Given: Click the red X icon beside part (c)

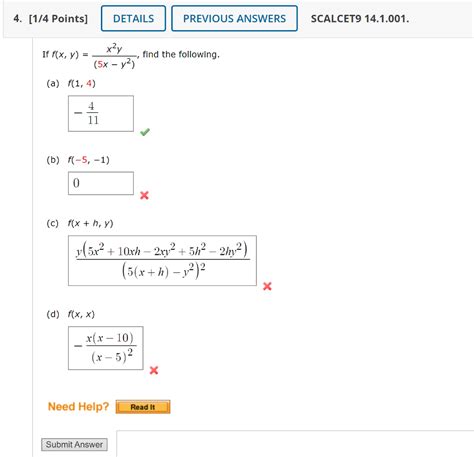Looking at the screenshot, I should click(267, 286).
